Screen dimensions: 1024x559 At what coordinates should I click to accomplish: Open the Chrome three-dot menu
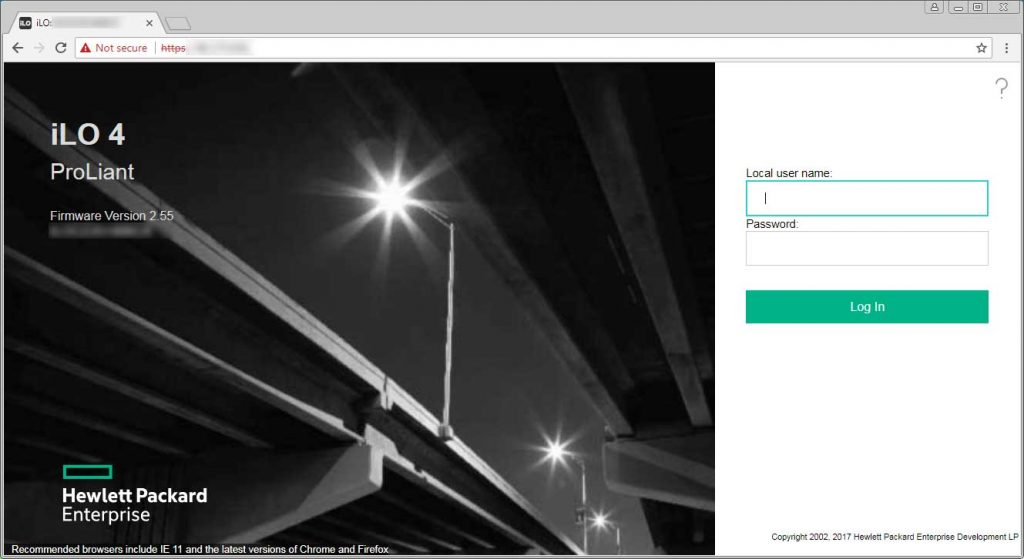(1006, 48)
